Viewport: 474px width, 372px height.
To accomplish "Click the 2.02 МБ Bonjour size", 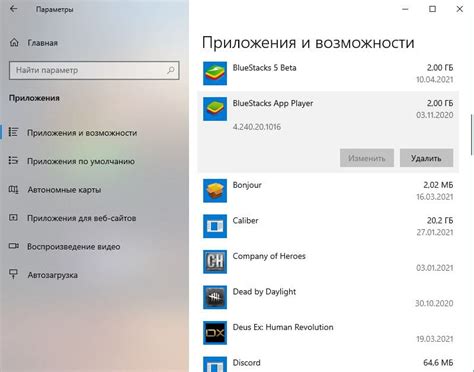I will tap(438, 185).
